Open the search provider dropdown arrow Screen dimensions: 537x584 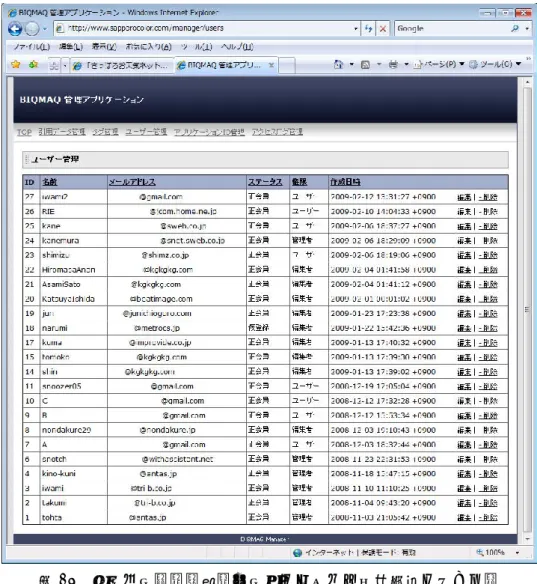coord(527,29)
